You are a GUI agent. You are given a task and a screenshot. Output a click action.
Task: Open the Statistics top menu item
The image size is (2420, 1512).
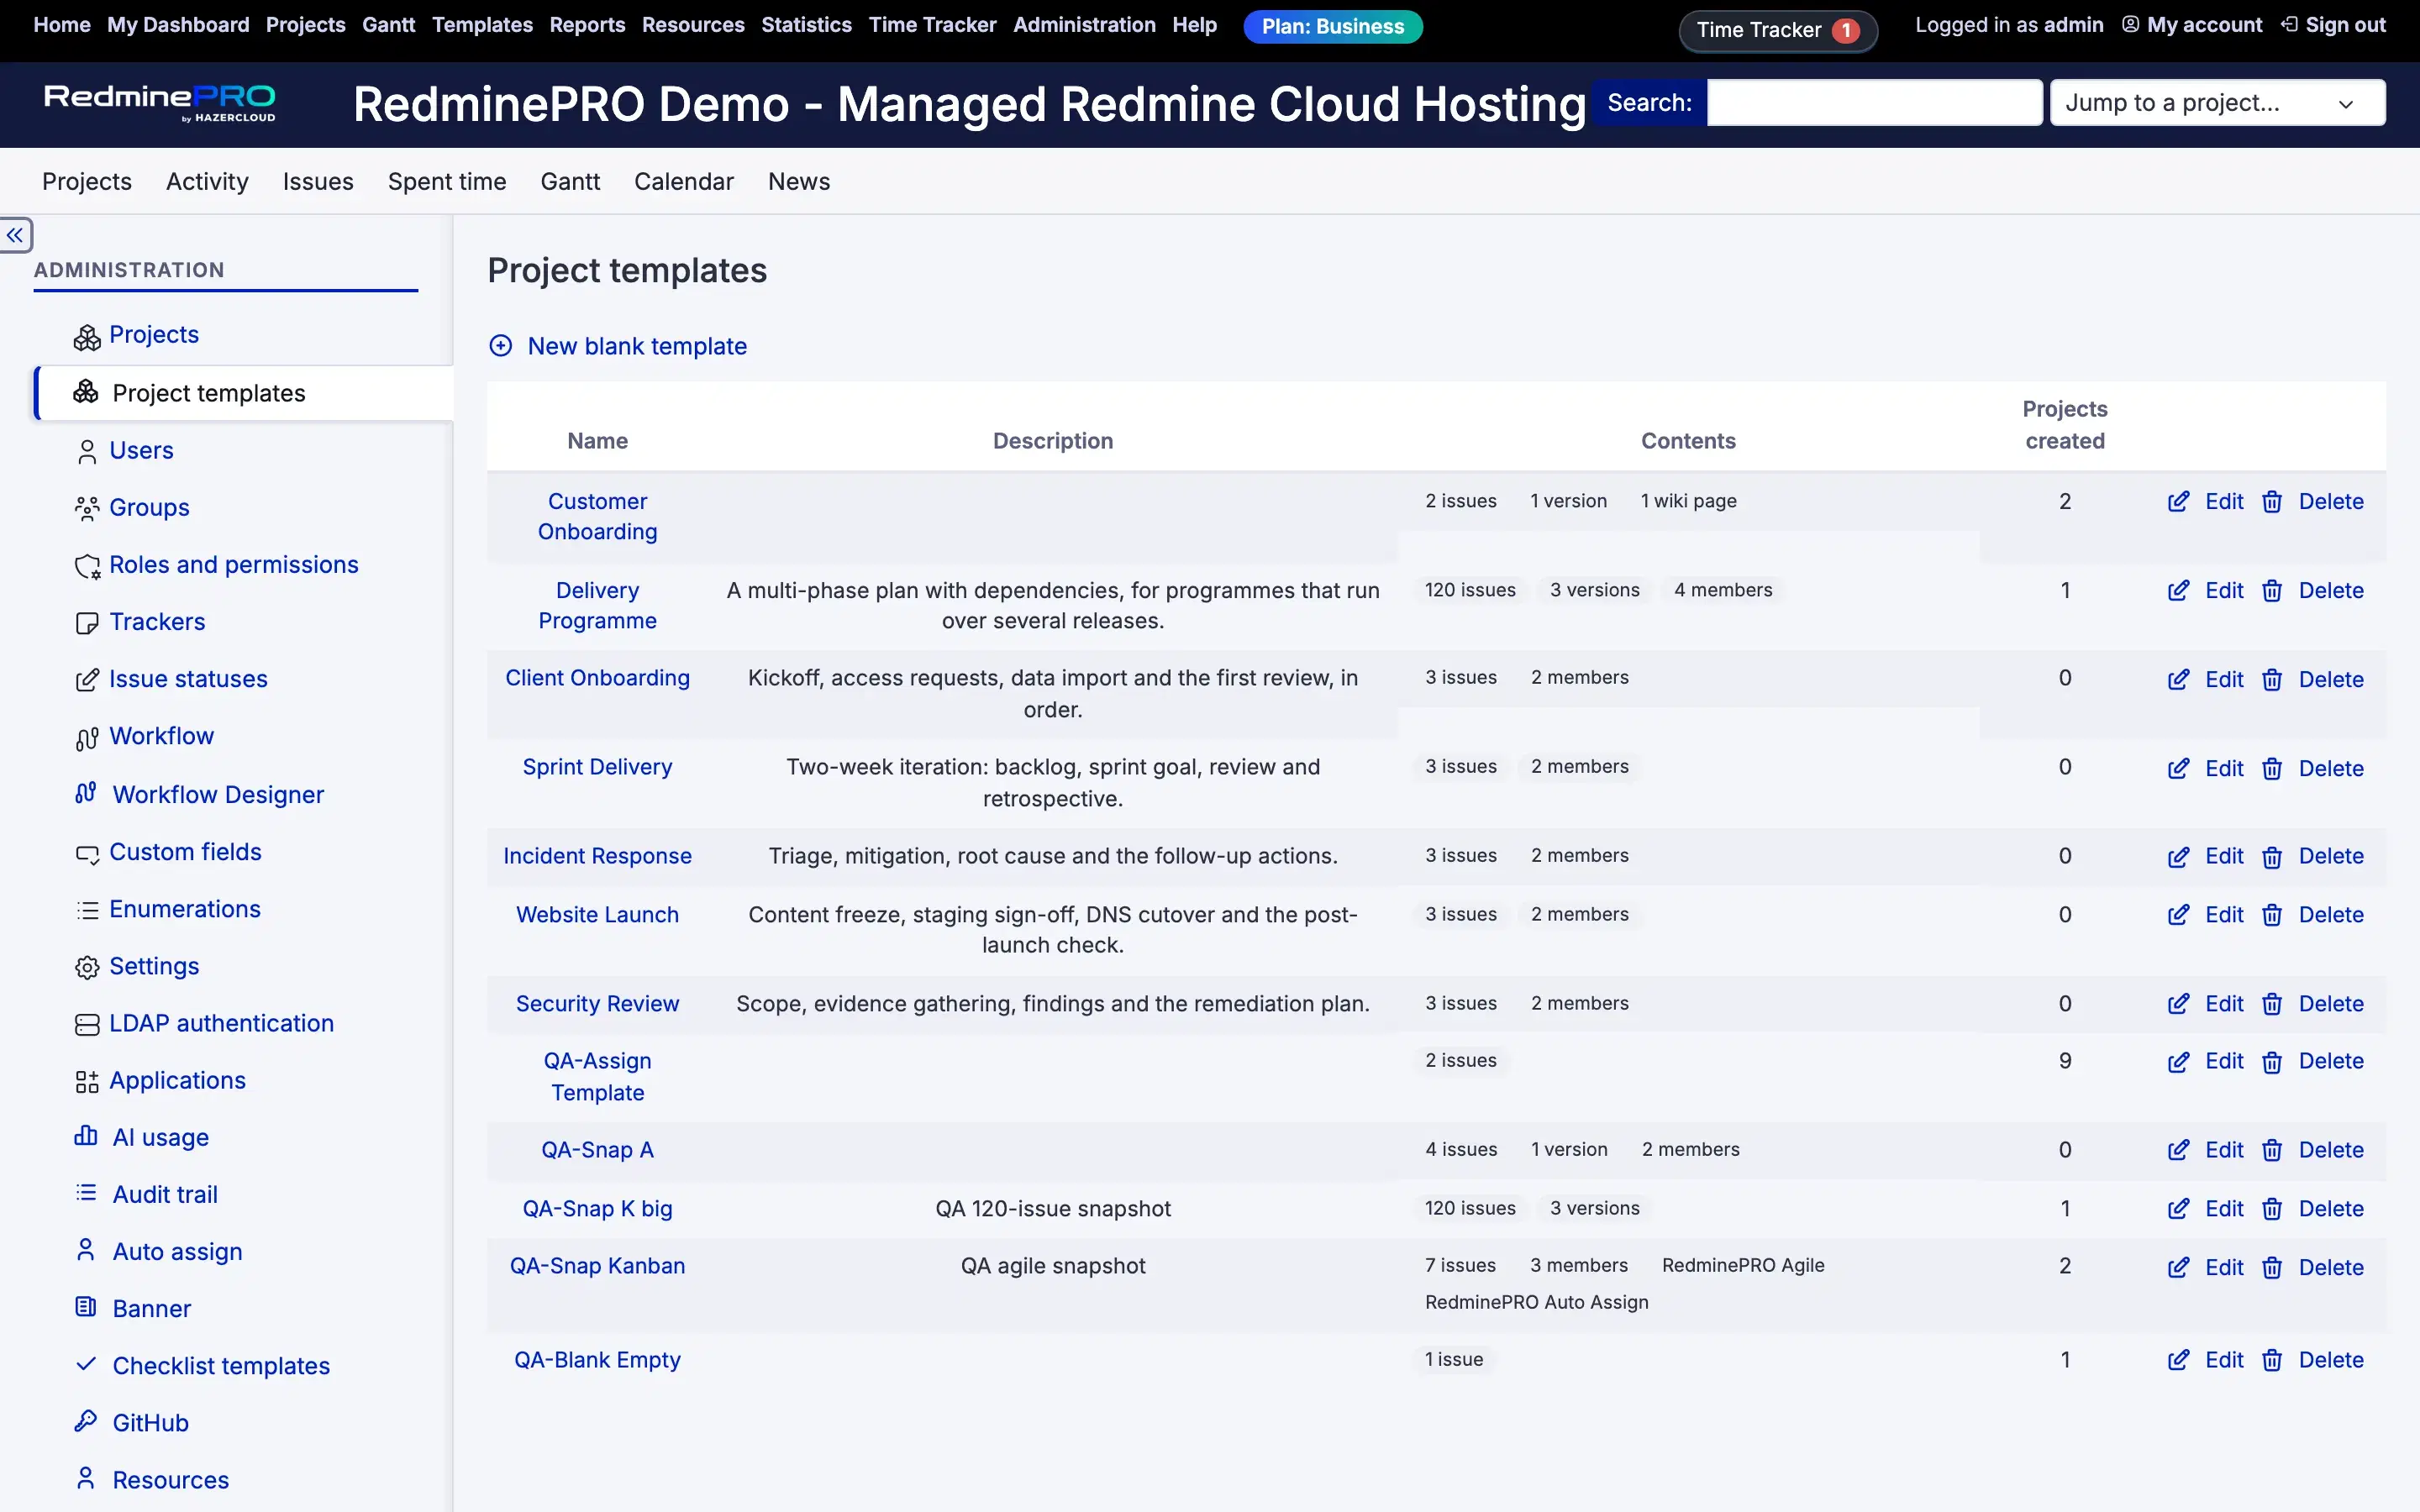tap(806, 25)
